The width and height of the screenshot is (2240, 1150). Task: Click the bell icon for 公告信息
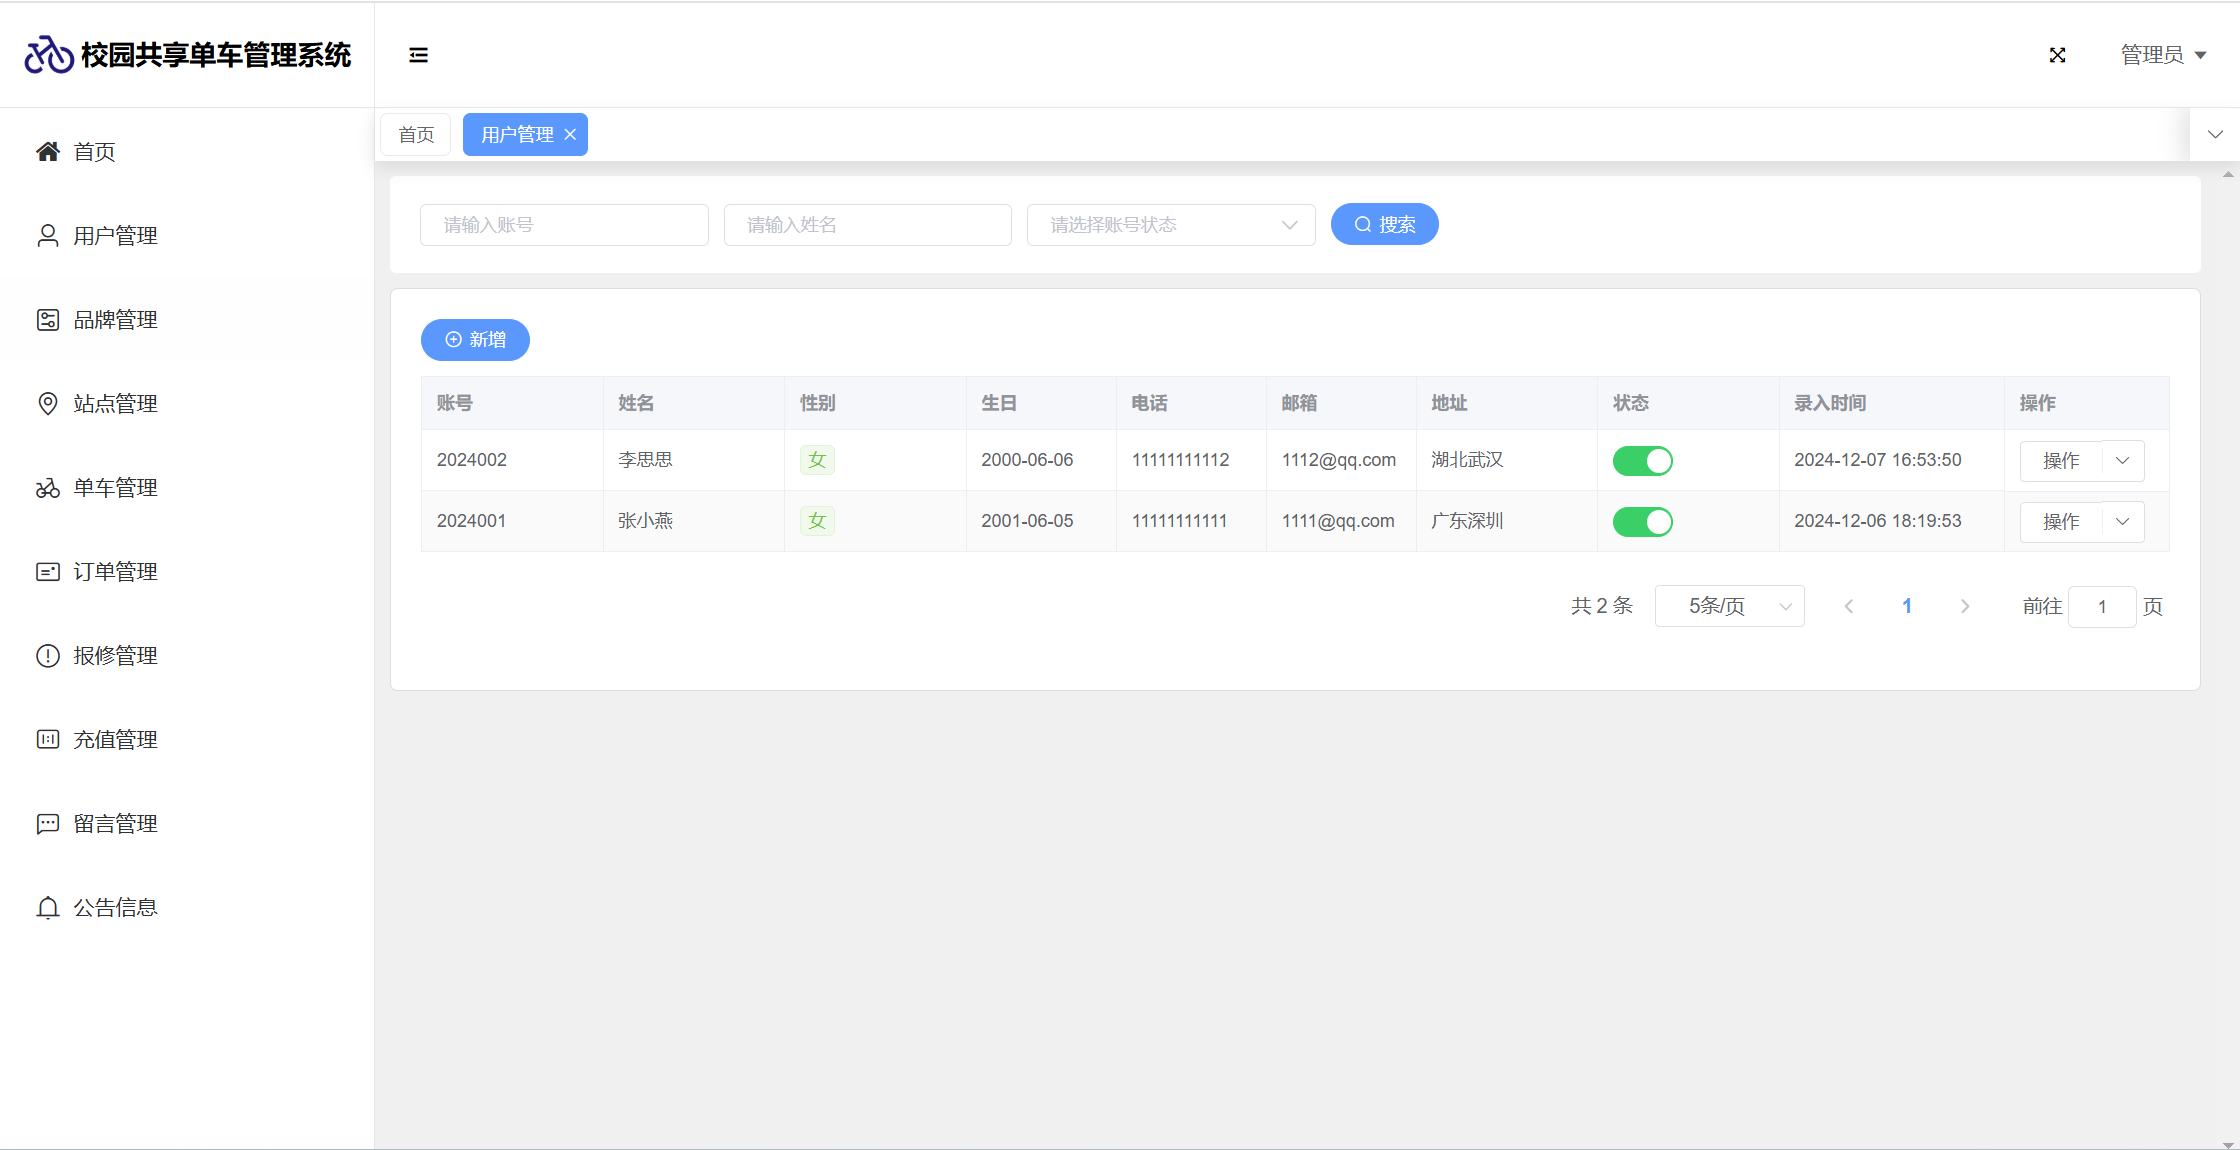click(47, 908)
